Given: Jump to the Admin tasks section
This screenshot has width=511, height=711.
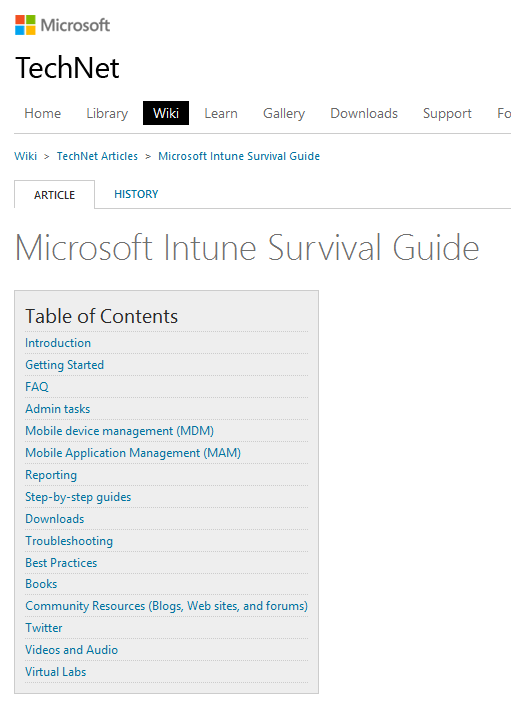Looking at the screenshot, I should (x=58, y=409).
